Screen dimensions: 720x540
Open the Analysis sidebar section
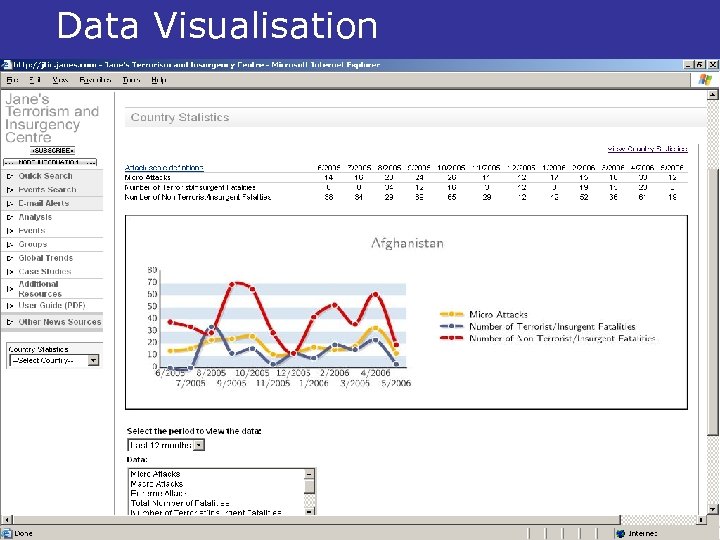click(x=35, y=217)
